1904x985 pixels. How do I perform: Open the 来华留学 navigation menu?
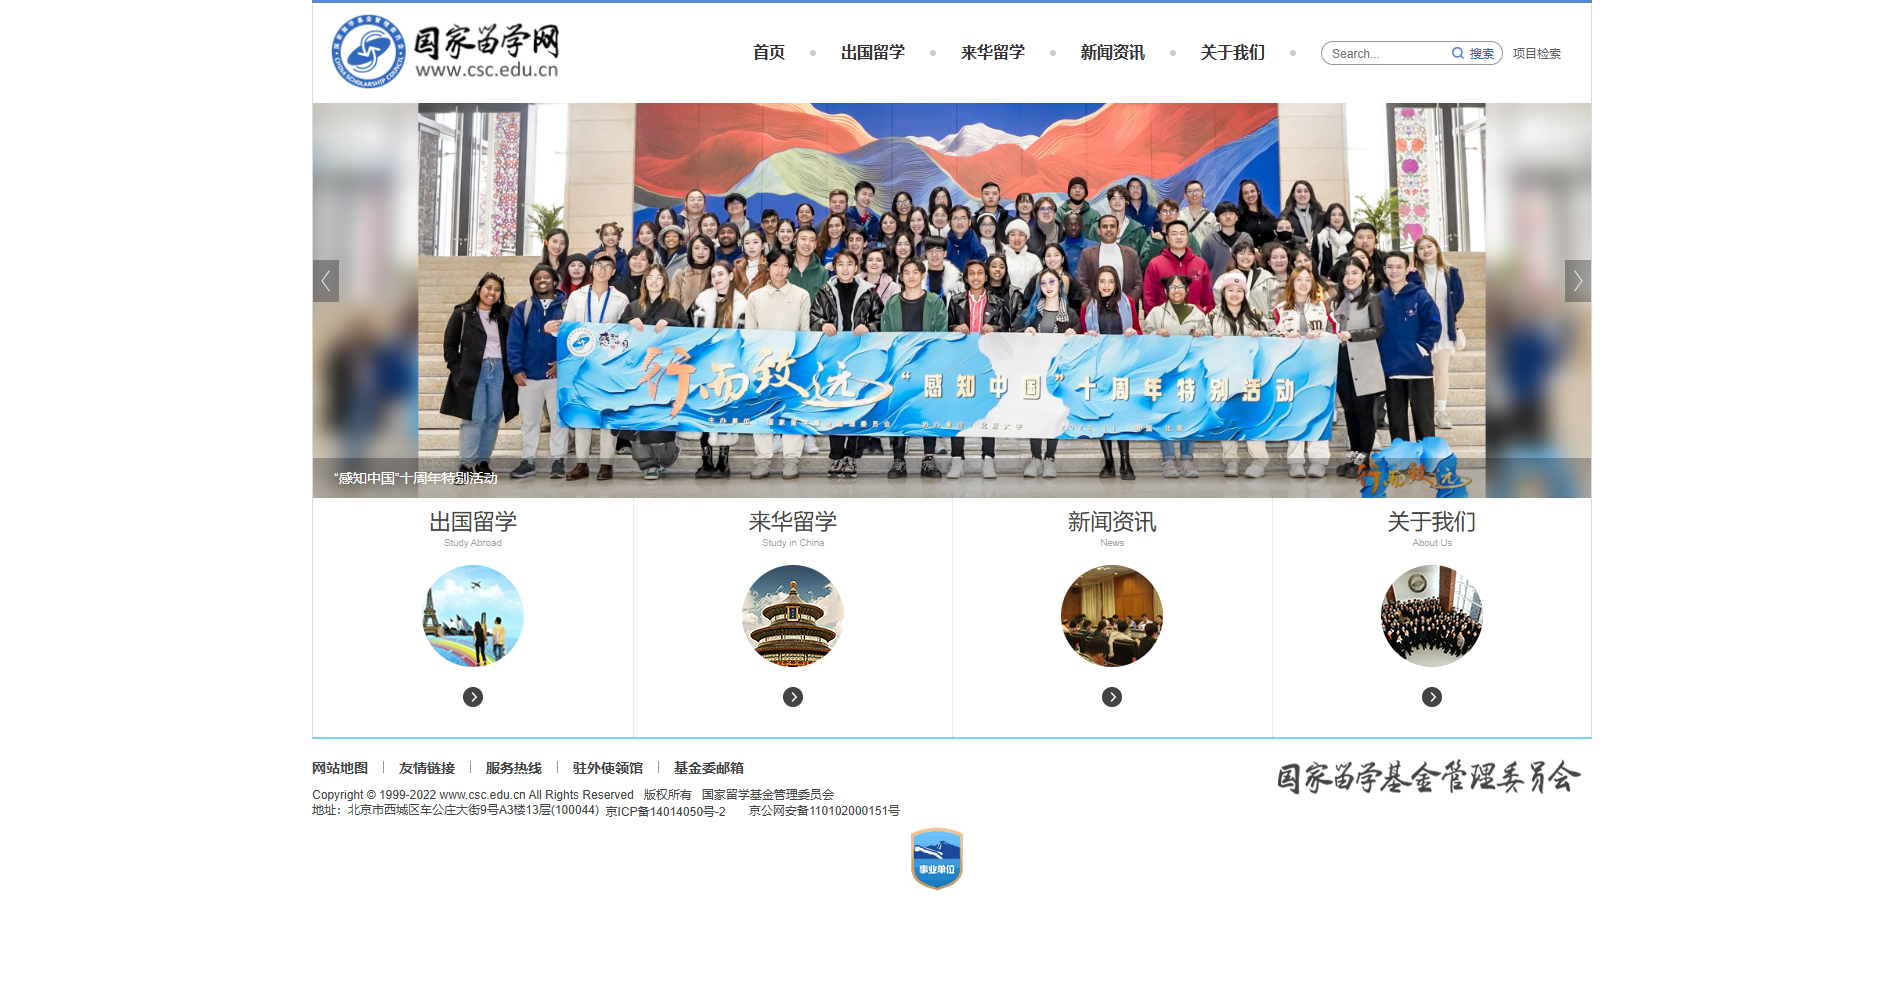(x=992, y=52)
